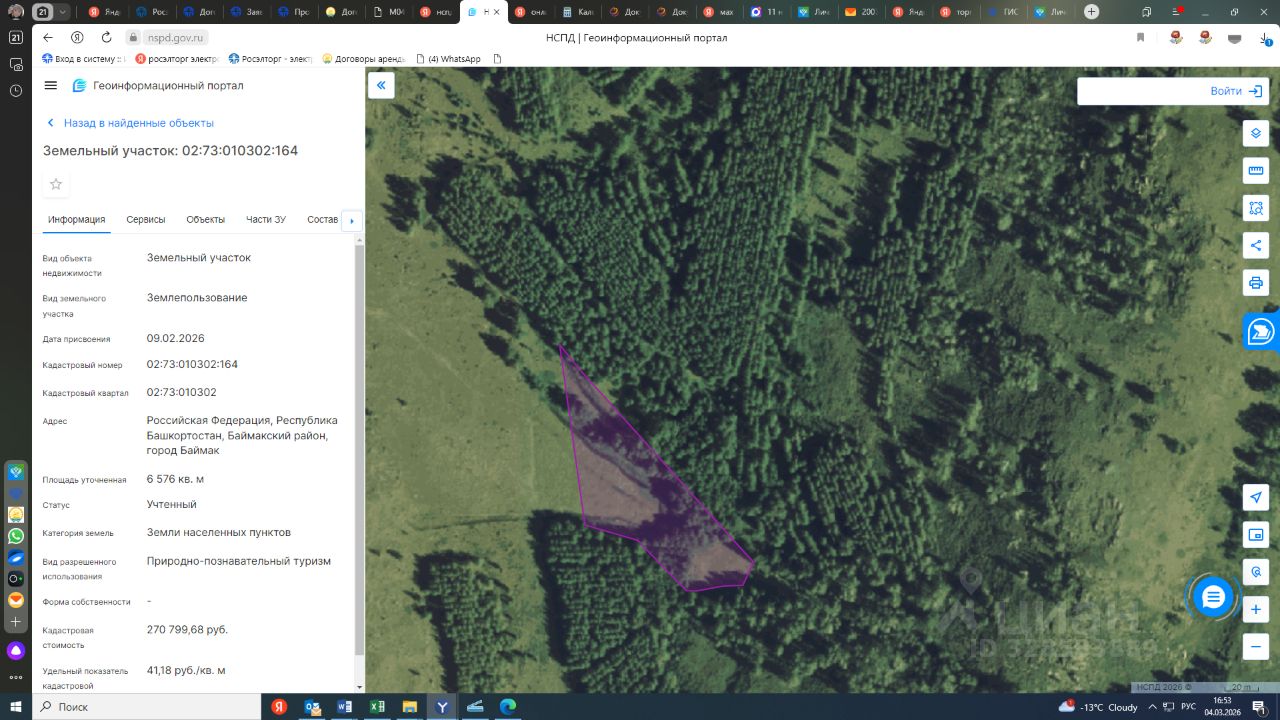The width and height of the screenshot is (1280, 720).
Task: Select the area selection tool
Action: click(1256, 208)
